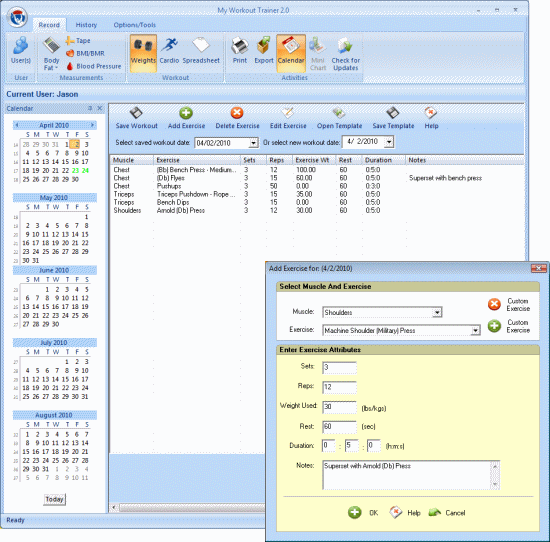Open the saved workout date dropdown
The height and width of the screenshot is (542, 550).
pos(253,143)
